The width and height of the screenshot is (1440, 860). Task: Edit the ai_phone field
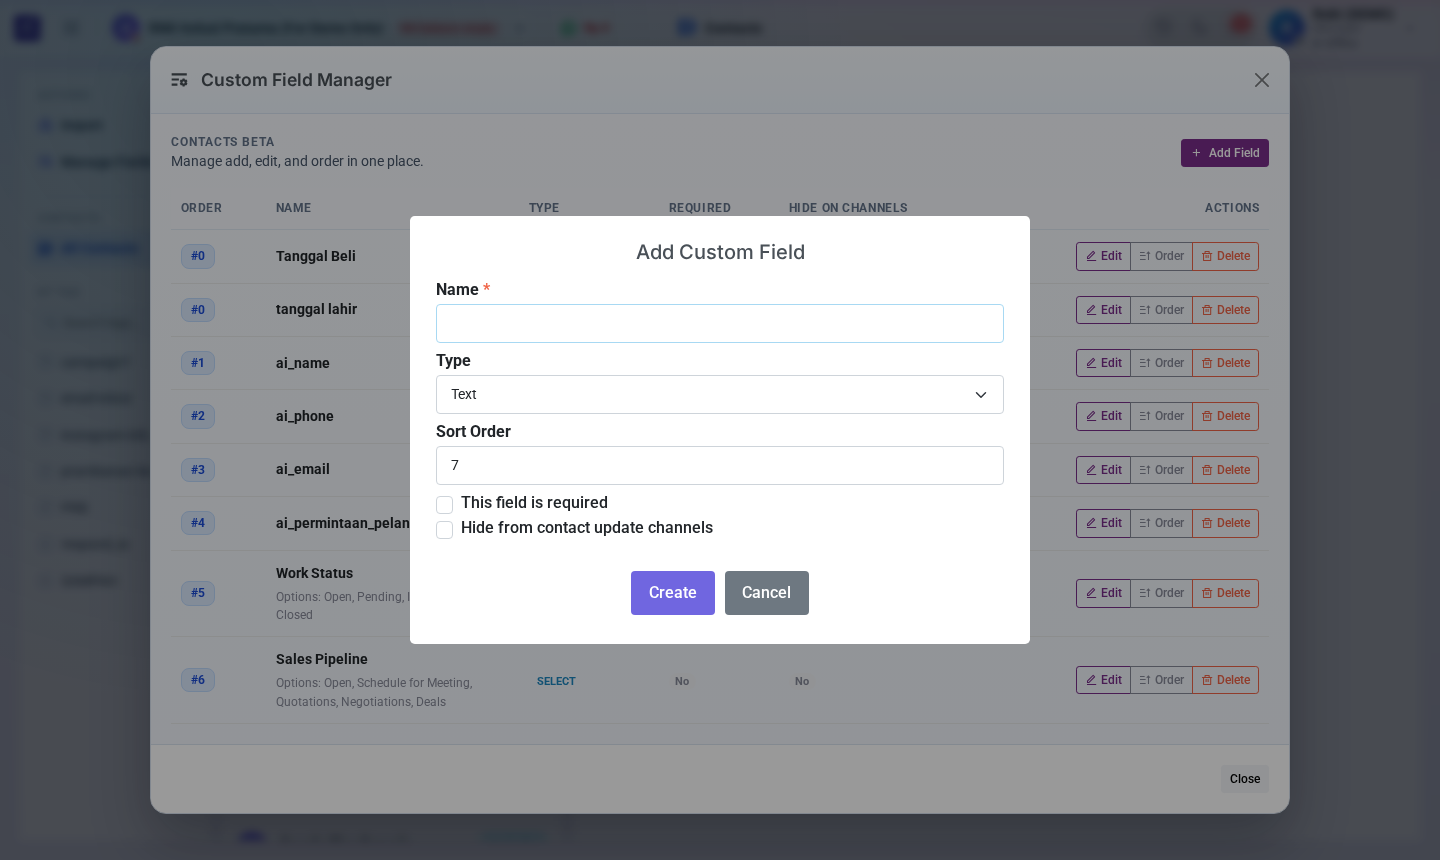pyautogui.click(x=1104, y=416)
